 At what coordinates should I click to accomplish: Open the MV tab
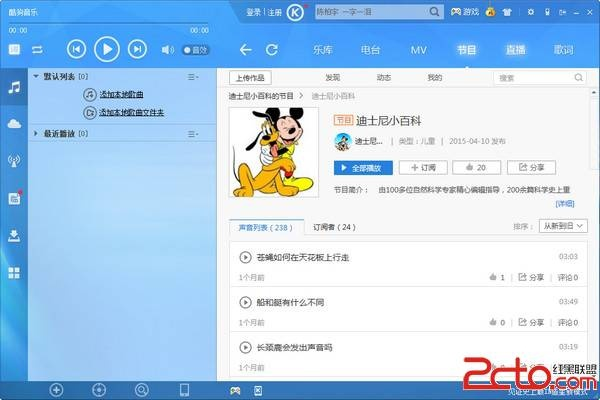click(418, 50)
